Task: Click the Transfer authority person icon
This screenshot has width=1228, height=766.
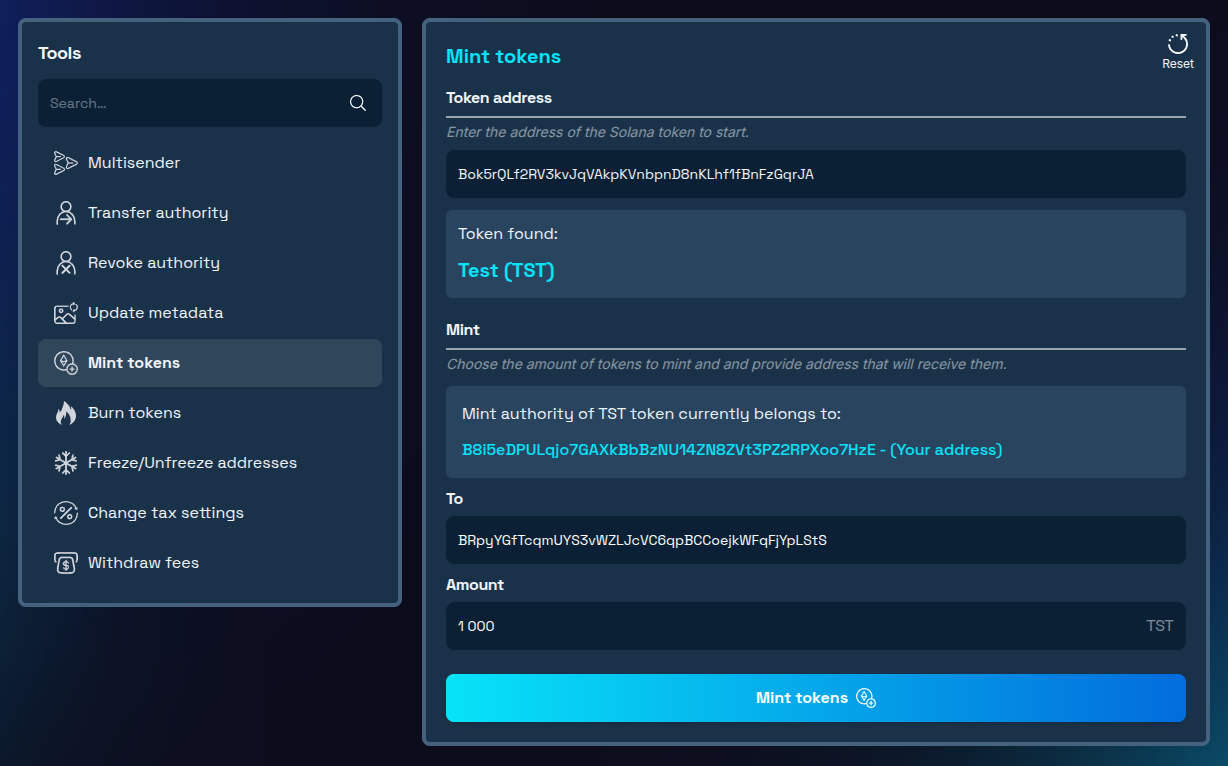Action: pyautogui.click(x=65, y=213)
